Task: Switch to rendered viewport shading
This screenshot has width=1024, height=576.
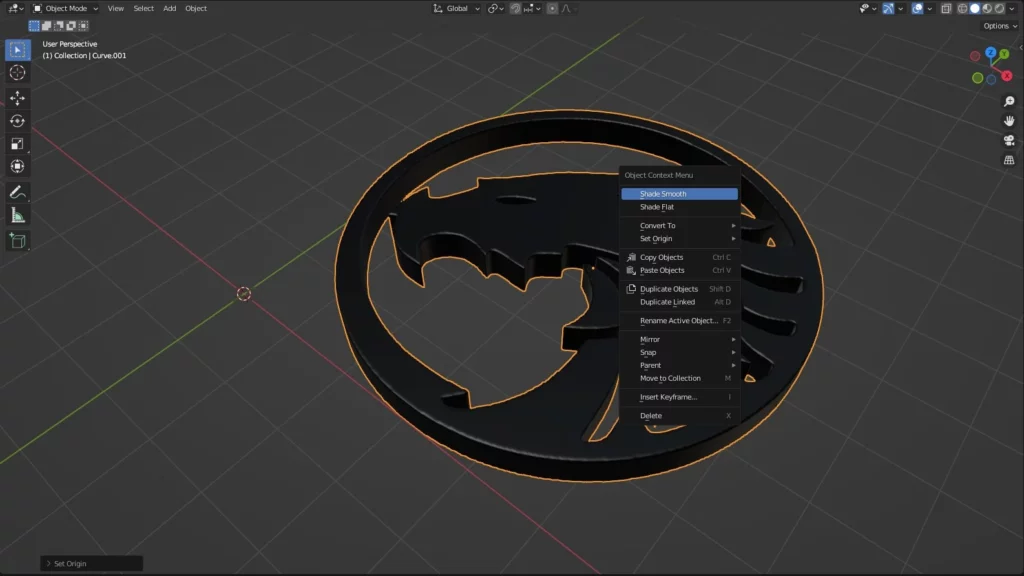Action: tap(999, 8)
